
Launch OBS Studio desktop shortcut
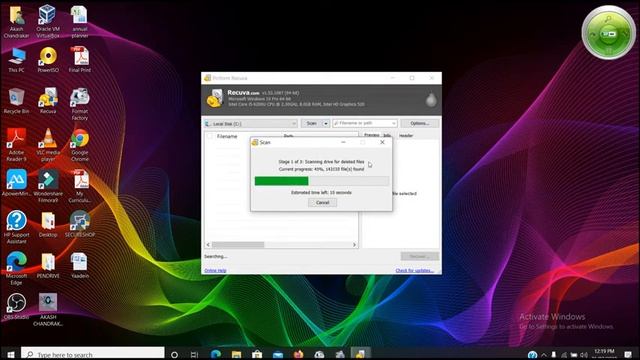pyautogui.click(x=16, y=306)
